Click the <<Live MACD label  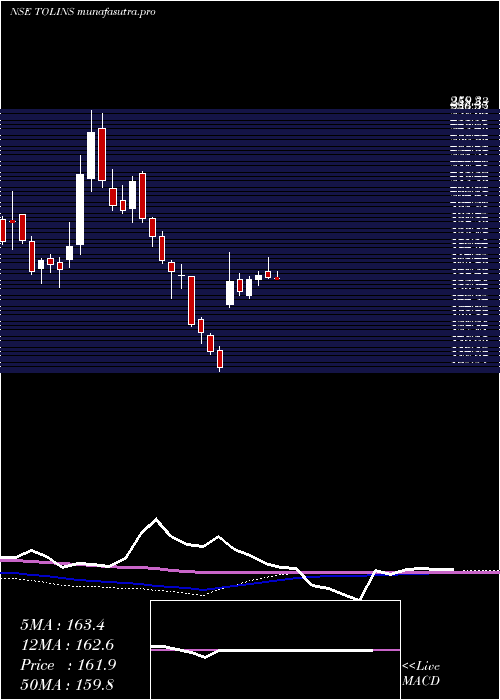pos(421,674)
